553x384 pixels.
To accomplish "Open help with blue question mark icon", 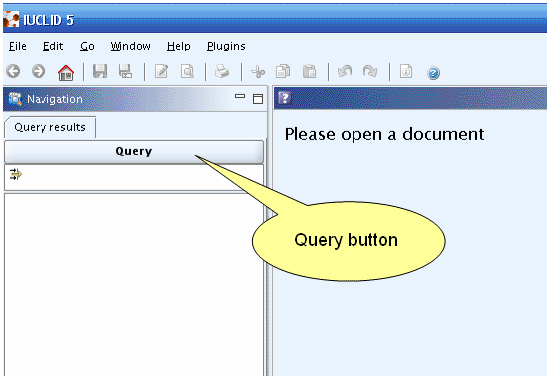I will click(433, 73).
